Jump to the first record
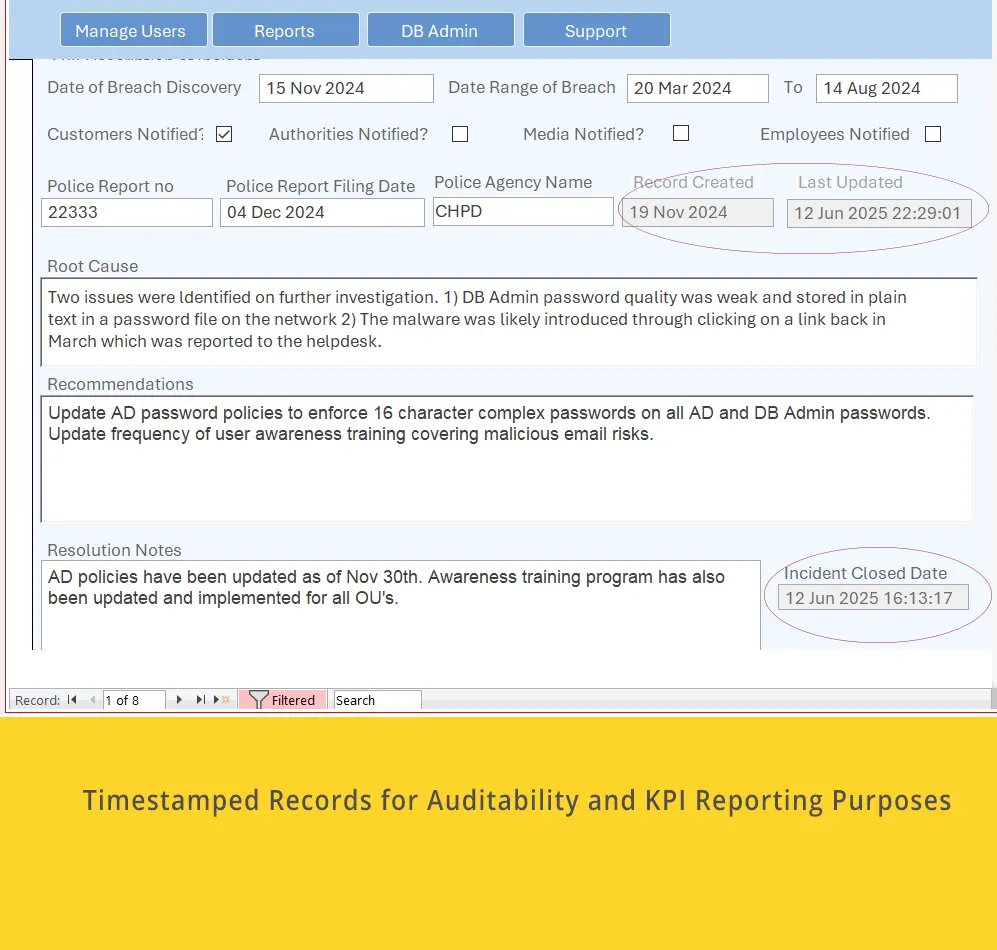The width and height of the screenshot is (997, 950). tap(73, 700)
